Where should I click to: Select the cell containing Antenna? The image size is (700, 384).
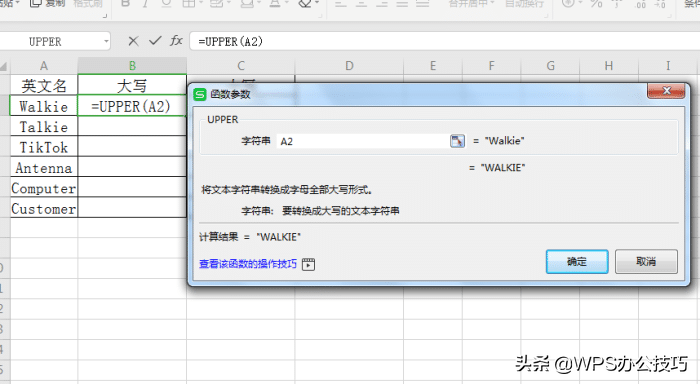(44, 167)
